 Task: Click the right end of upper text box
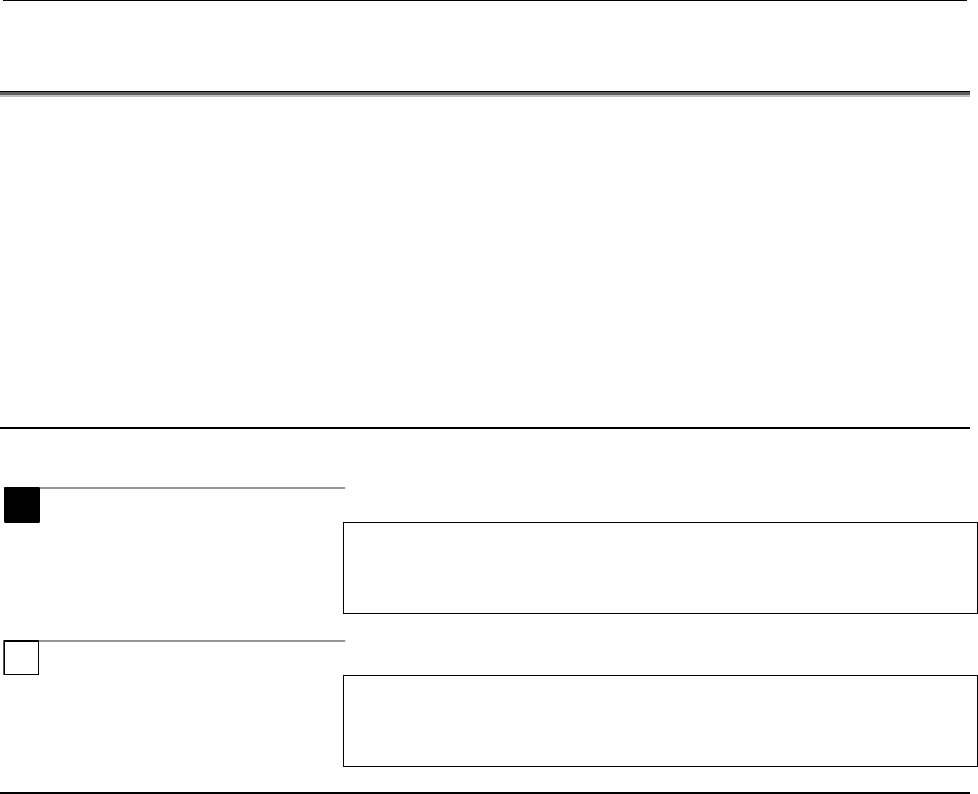pos(975,567)
